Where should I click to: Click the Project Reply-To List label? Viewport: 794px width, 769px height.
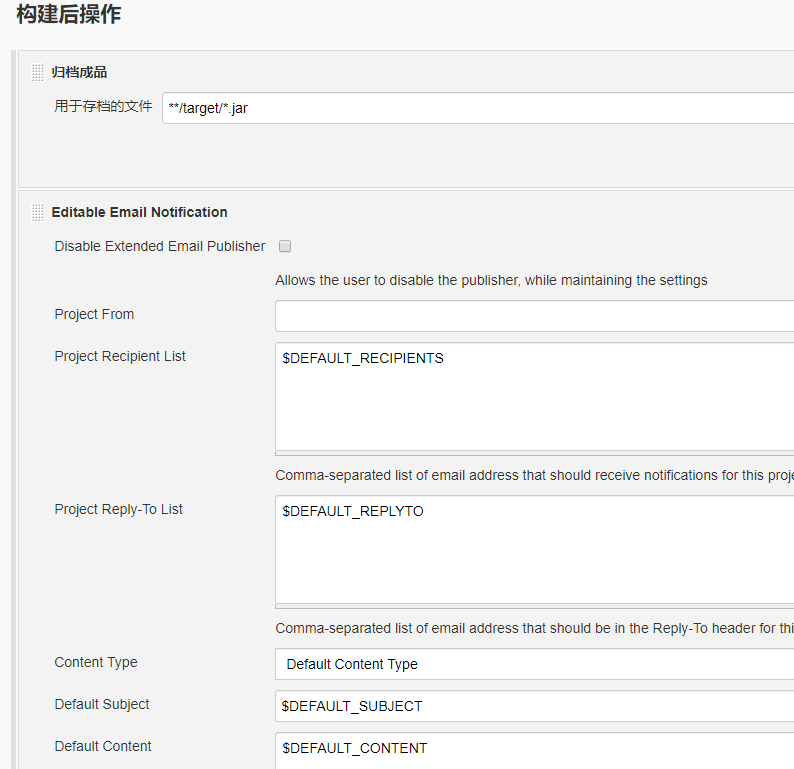tap(118, 509)
